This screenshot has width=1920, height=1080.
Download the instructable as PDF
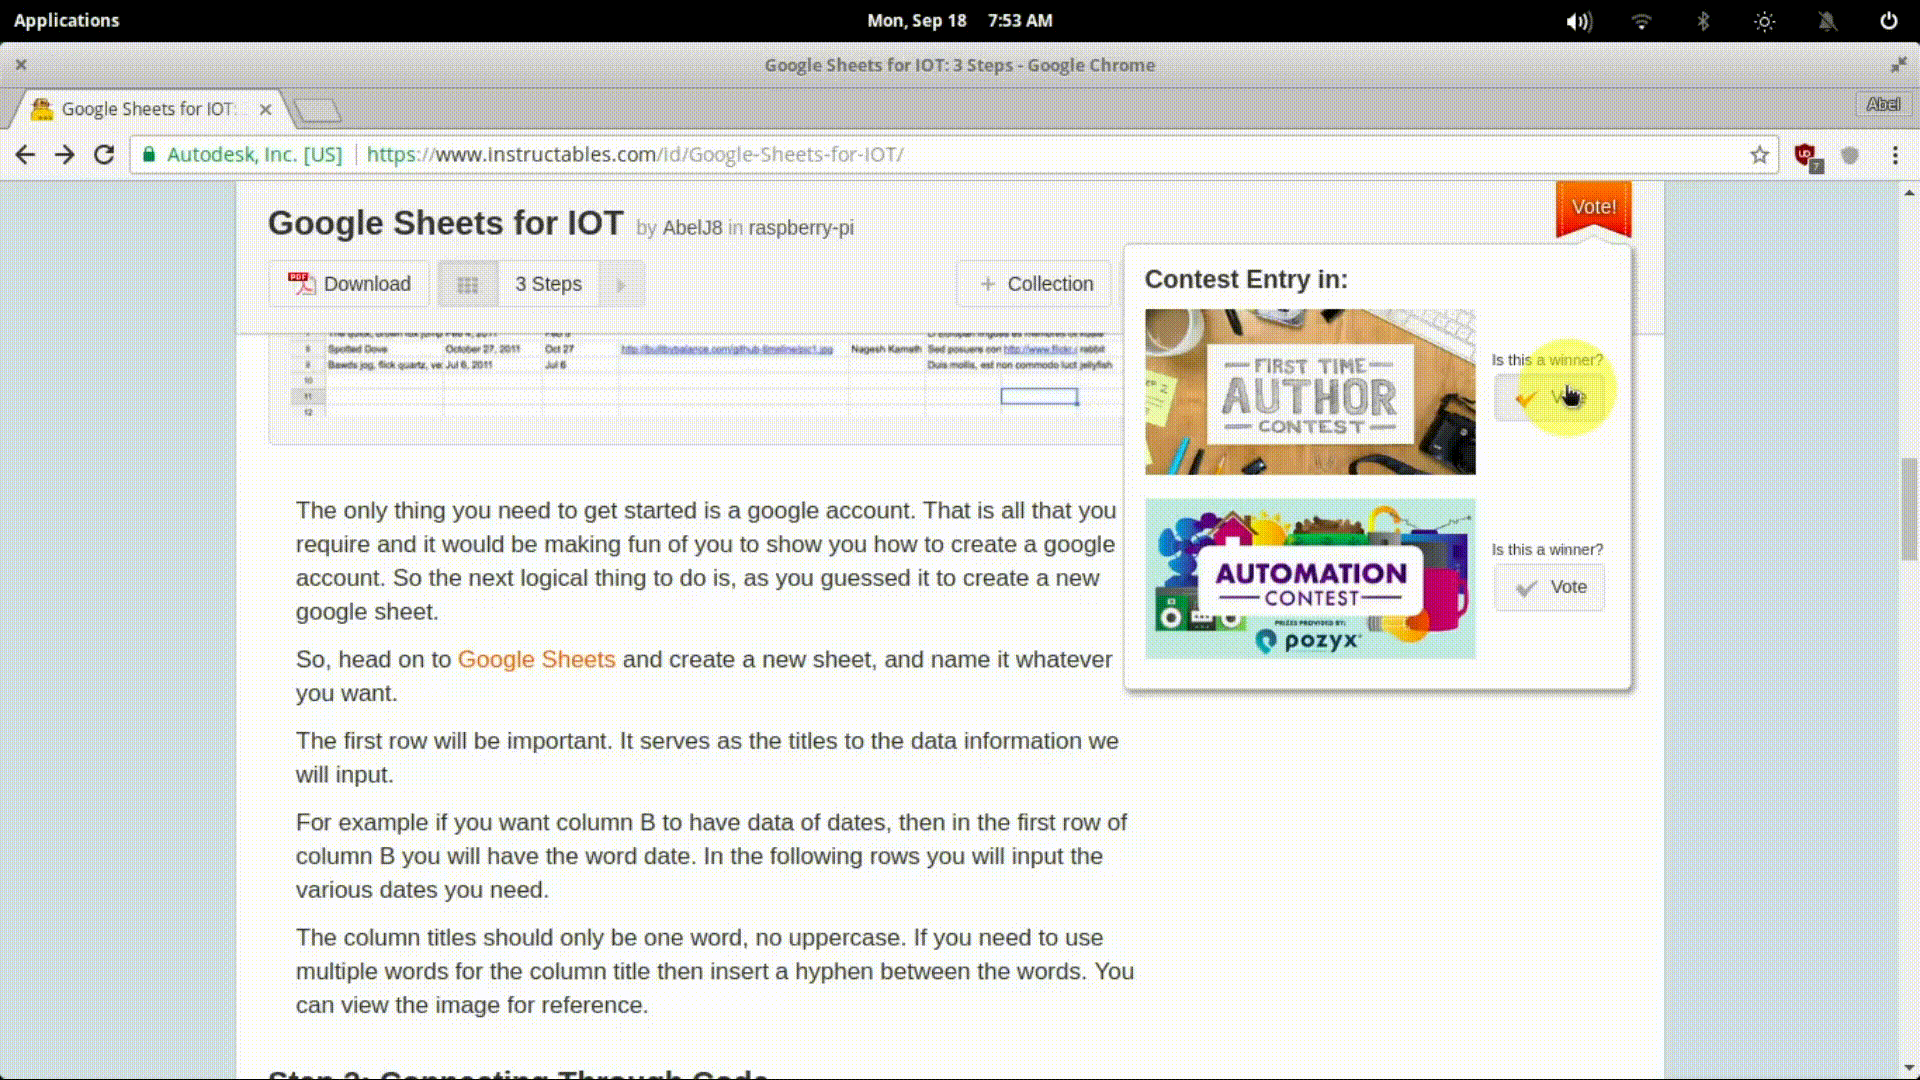pyautogui.click(x=349, y=284)
